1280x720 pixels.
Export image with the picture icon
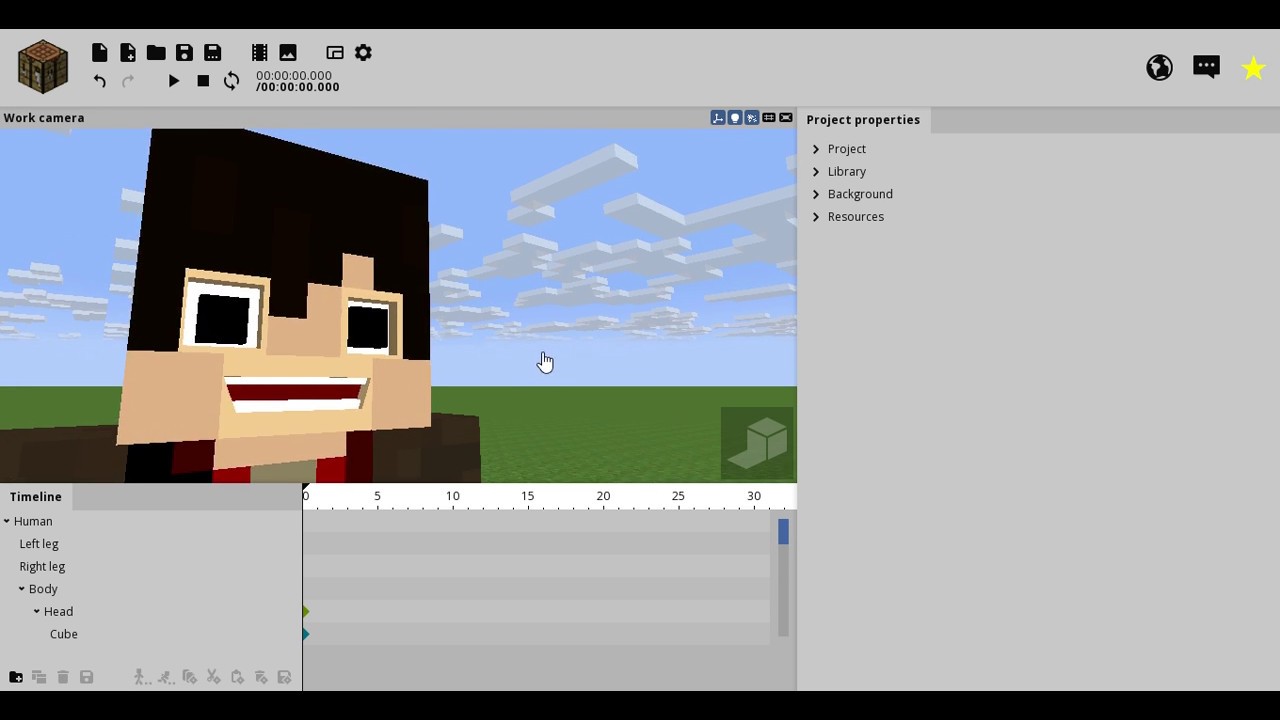288,53
